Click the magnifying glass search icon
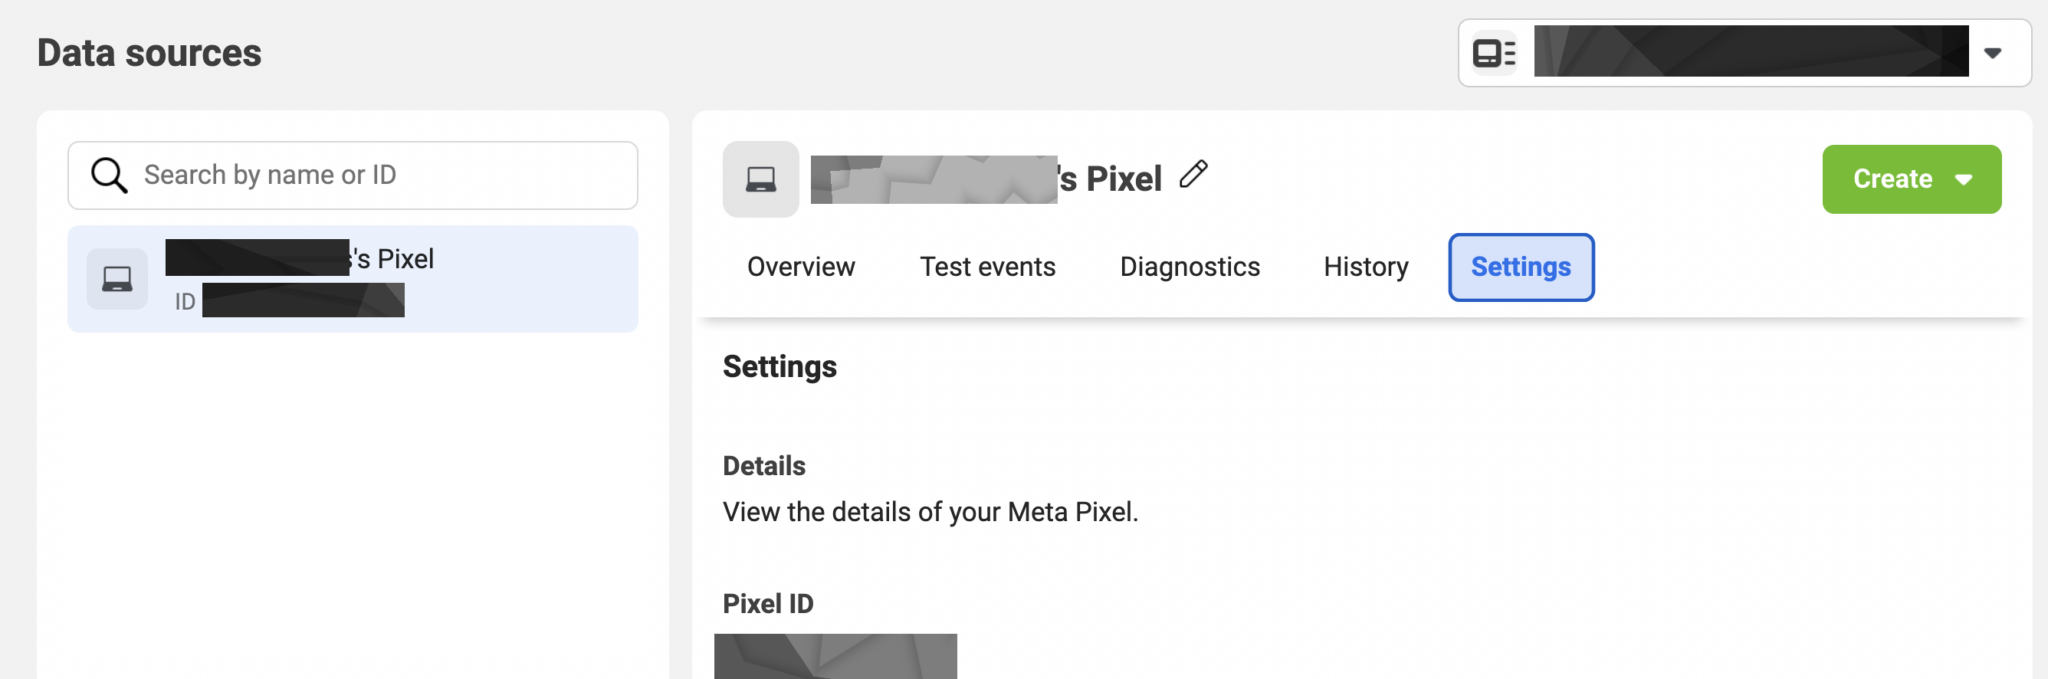This screenshot has height=679, width=2048. coord(109,175)
